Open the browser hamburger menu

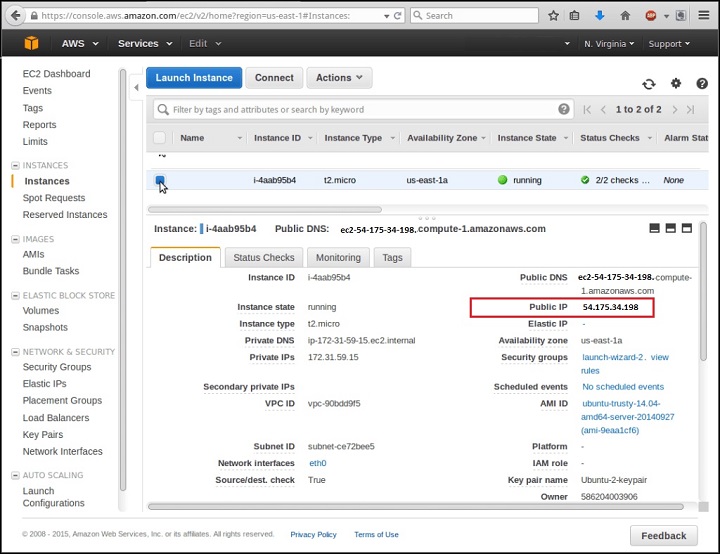704,15
